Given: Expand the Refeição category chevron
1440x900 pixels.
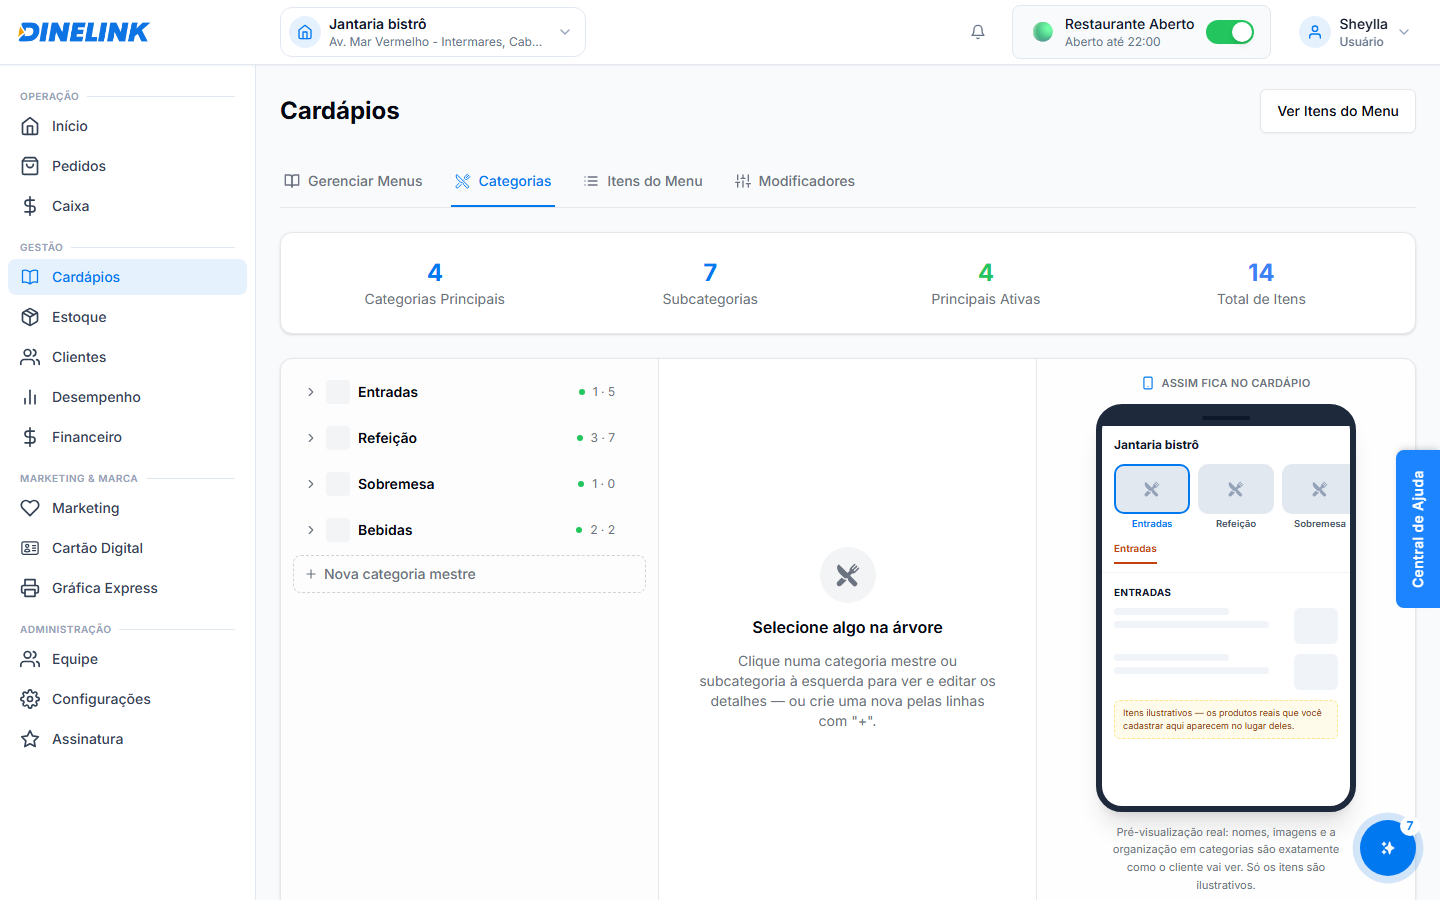Looking at the screenshot, I should (311, 438).
